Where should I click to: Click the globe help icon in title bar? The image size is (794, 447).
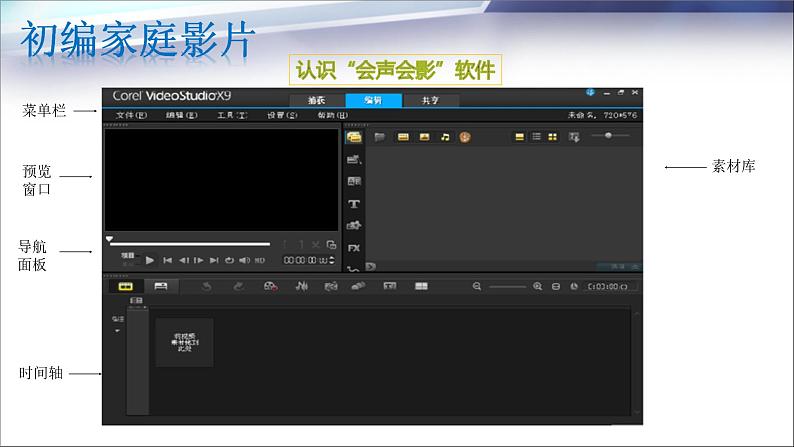click(x=590, y=93)
